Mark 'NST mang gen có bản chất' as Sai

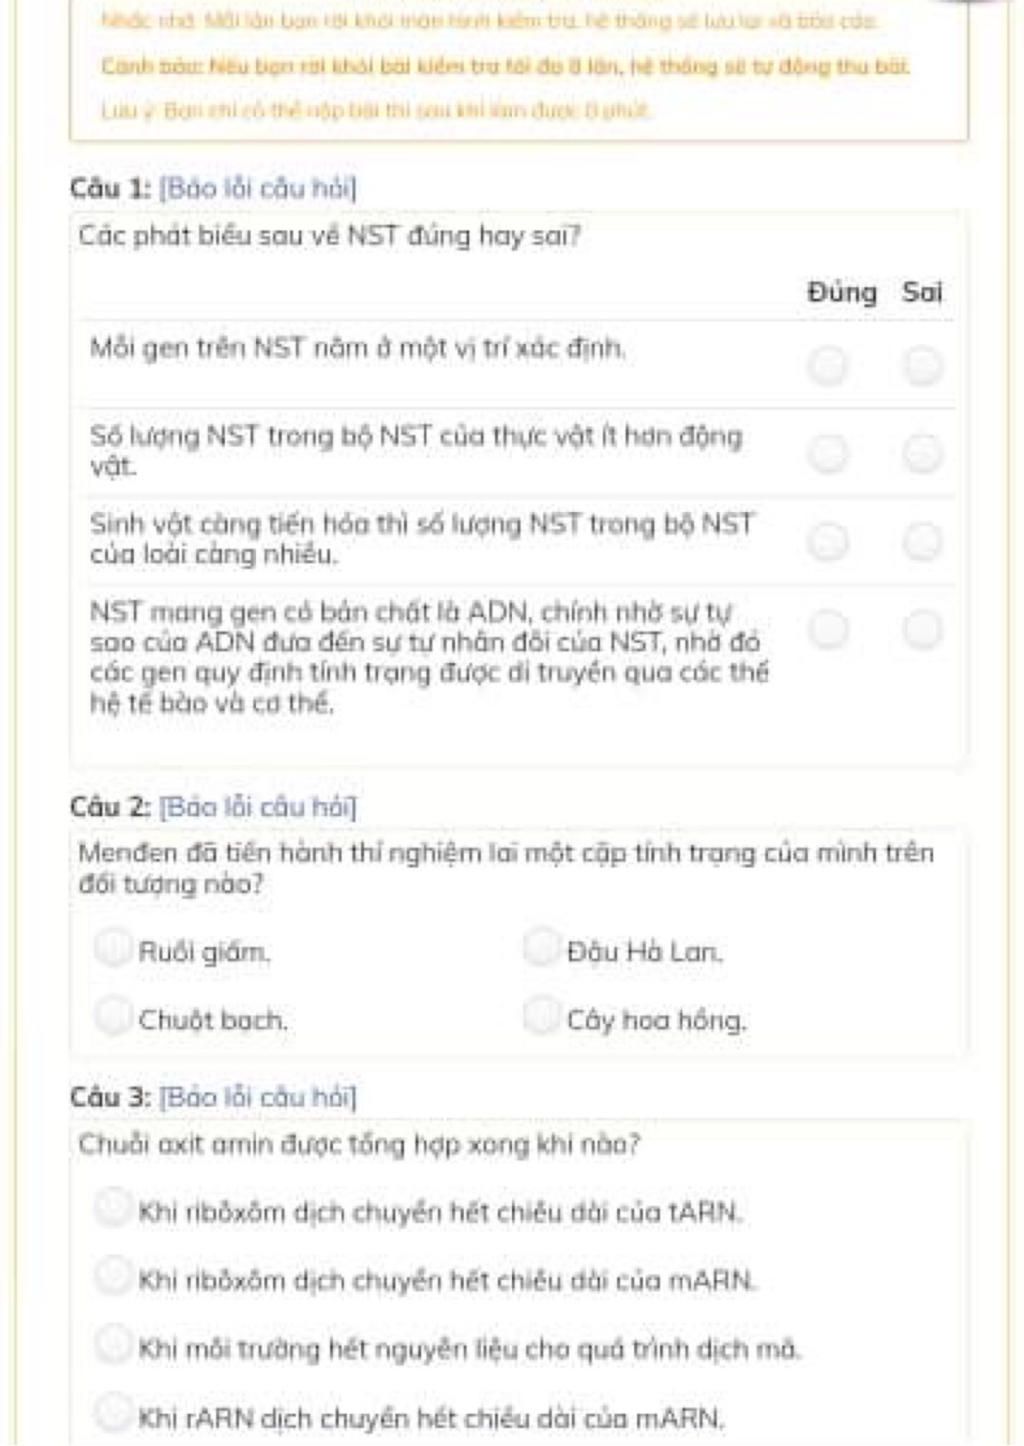[x=922, y=630]
